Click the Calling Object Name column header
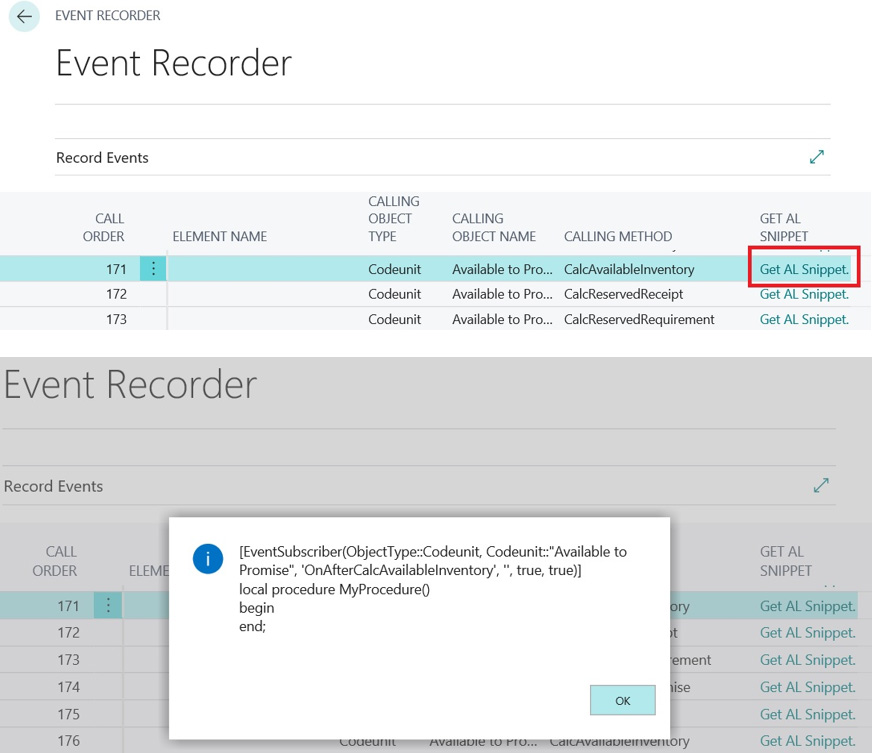 pos(494,227)
